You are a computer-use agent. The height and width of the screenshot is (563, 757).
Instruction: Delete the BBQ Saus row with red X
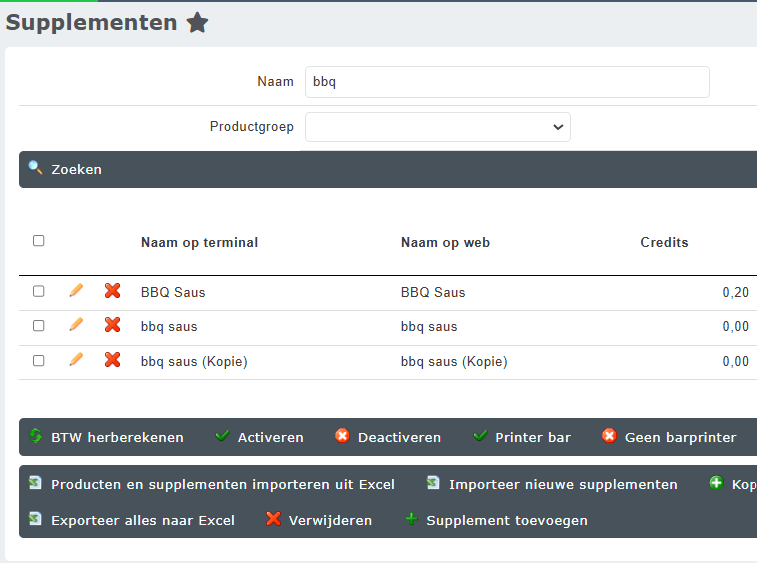[113, 291]
